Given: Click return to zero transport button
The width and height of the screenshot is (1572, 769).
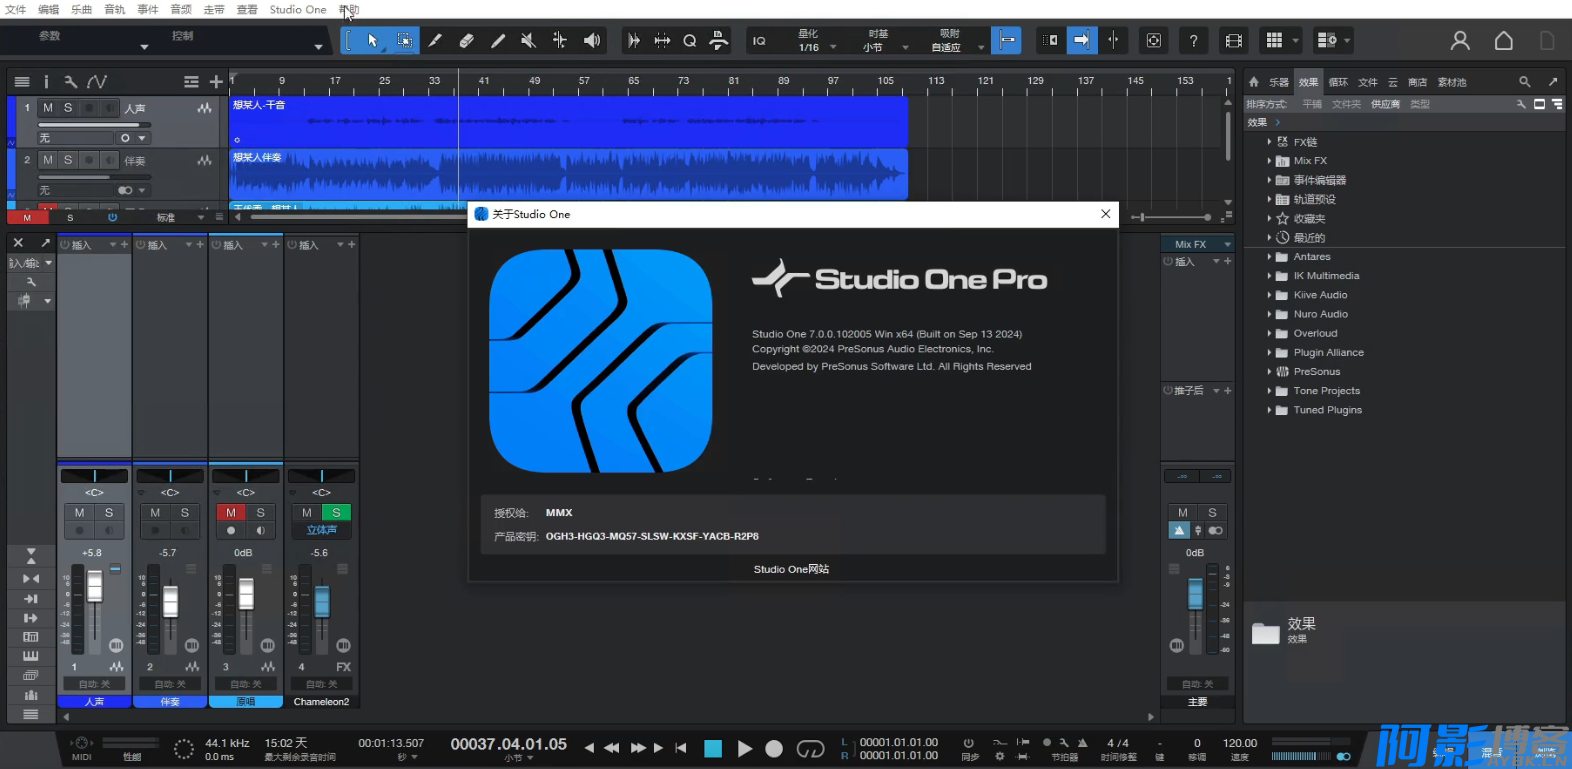Looking at the screenshot, I should (x=681, y=748).
